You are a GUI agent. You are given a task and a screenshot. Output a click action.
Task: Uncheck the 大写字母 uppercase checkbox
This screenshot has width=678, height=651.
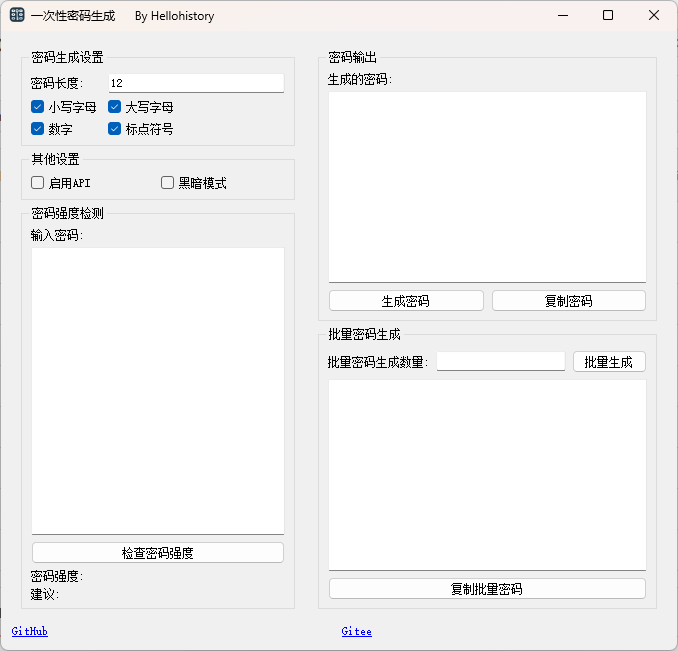115,107
